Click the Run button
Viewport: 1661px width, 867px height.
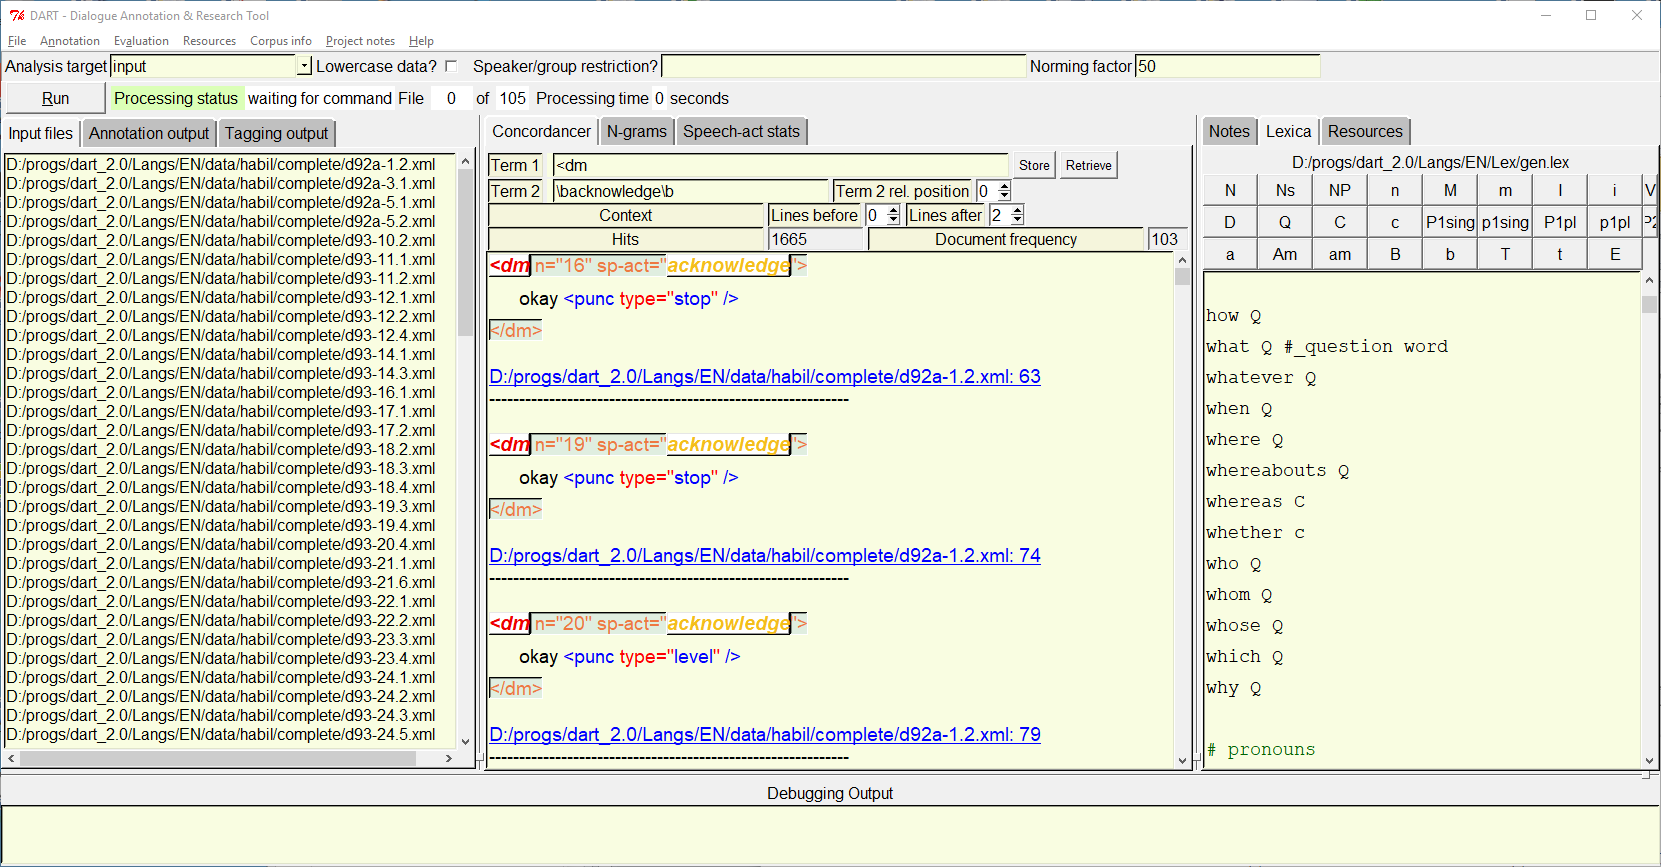tap(55, 98)
